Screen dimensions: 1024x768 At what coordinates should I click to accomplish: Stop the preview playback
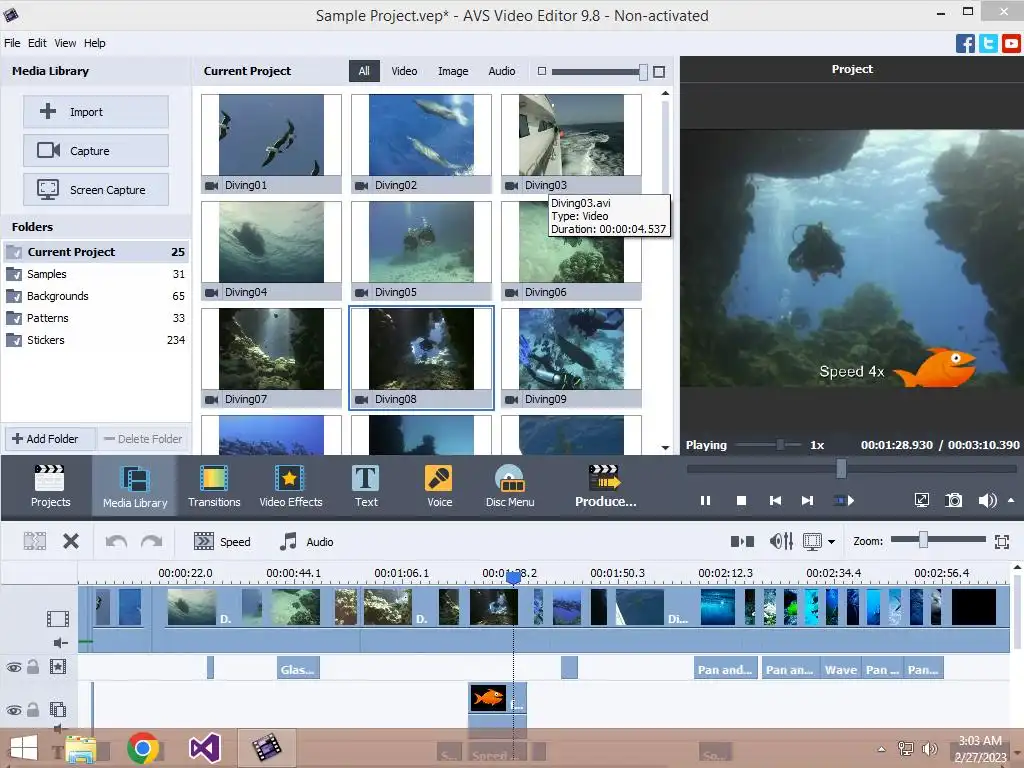741,500
